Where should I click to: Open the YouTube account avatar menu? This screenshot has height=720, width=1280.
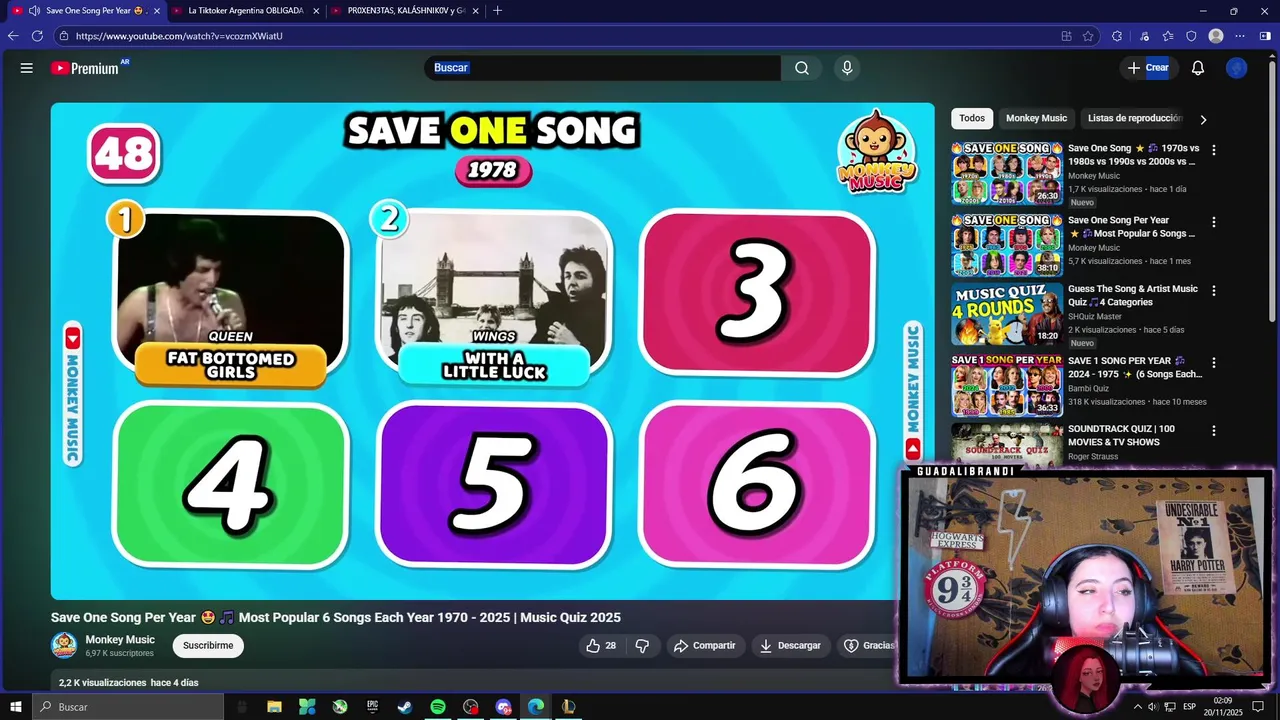(1237, 68)
